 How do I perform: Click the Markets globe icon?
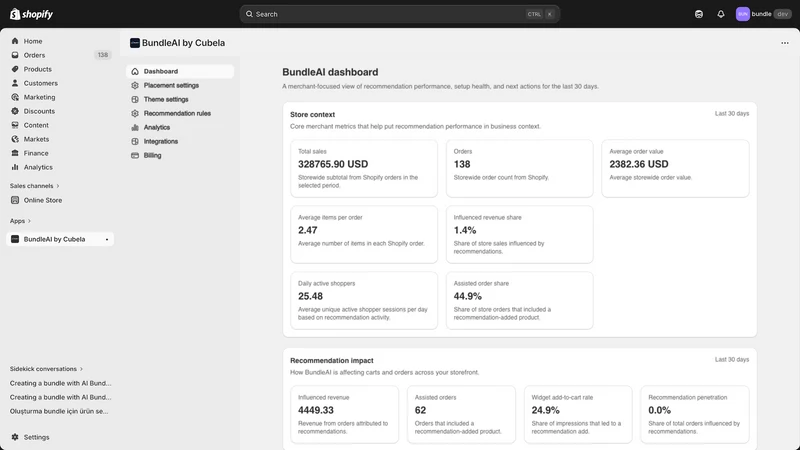coord(15,139)
